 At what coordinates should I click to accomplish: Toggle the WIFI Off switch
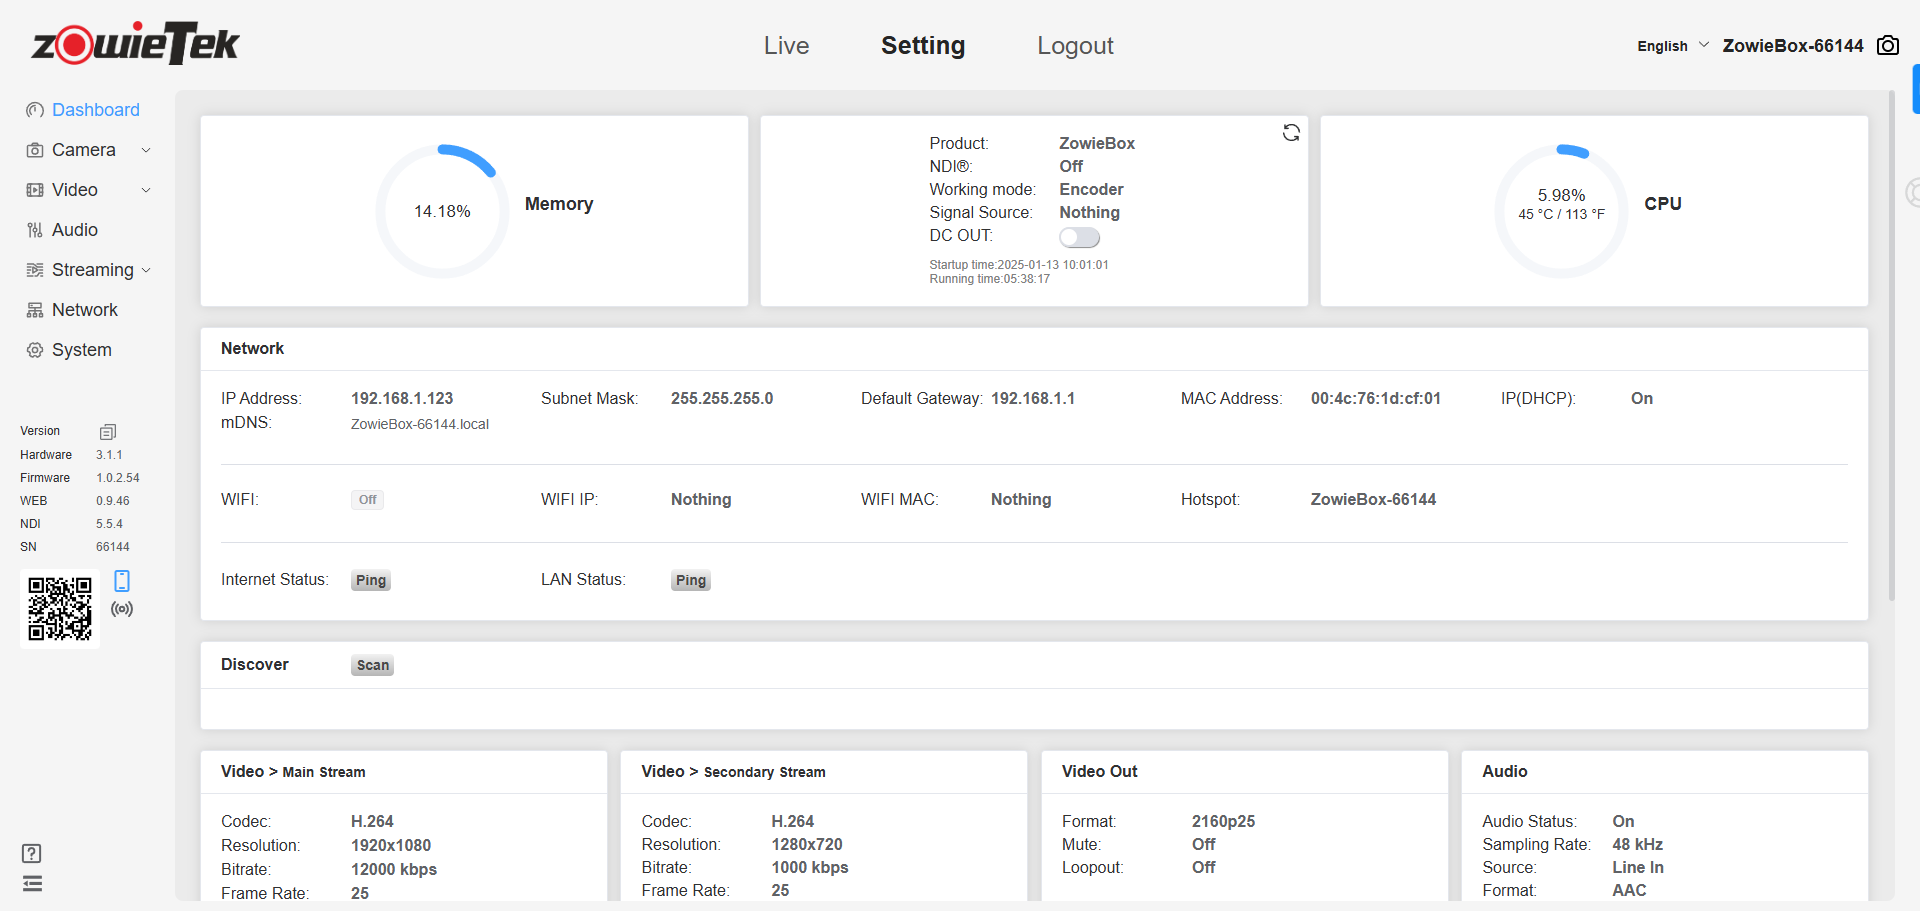(367, 500)
